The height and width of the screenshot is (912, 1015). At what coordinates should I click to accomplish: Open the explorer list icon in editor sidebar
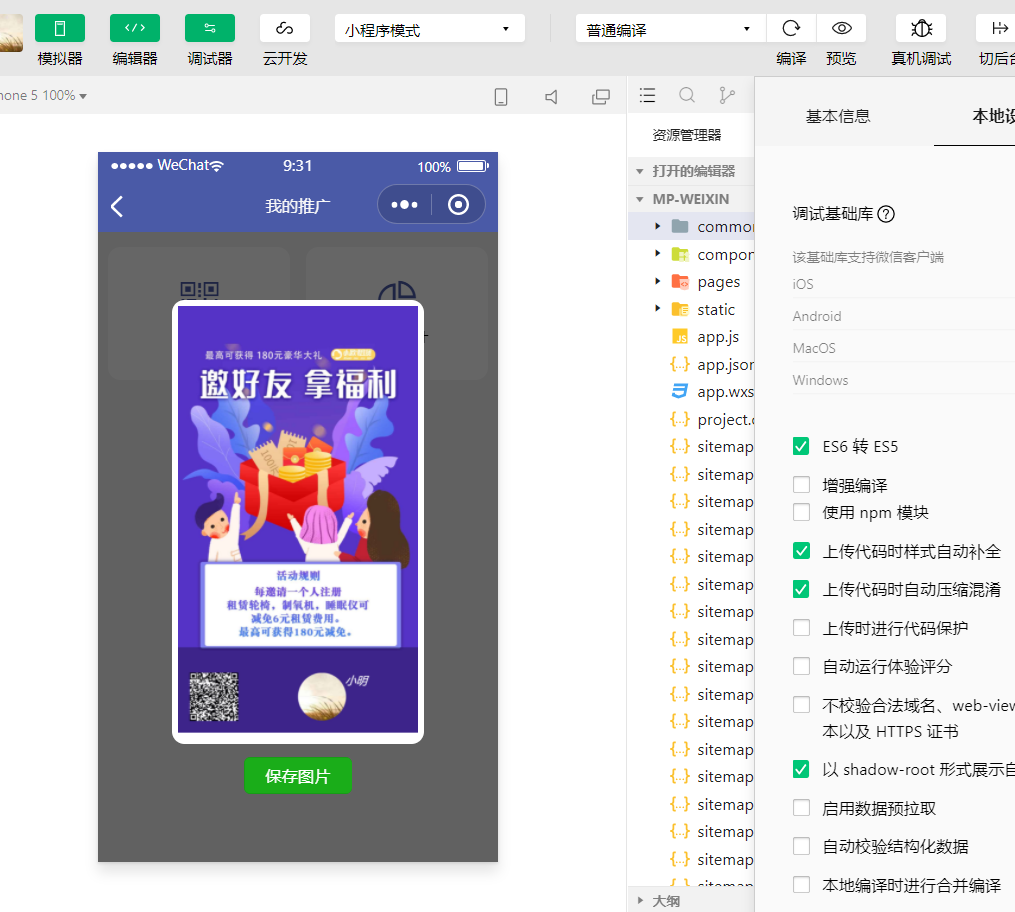647,96
